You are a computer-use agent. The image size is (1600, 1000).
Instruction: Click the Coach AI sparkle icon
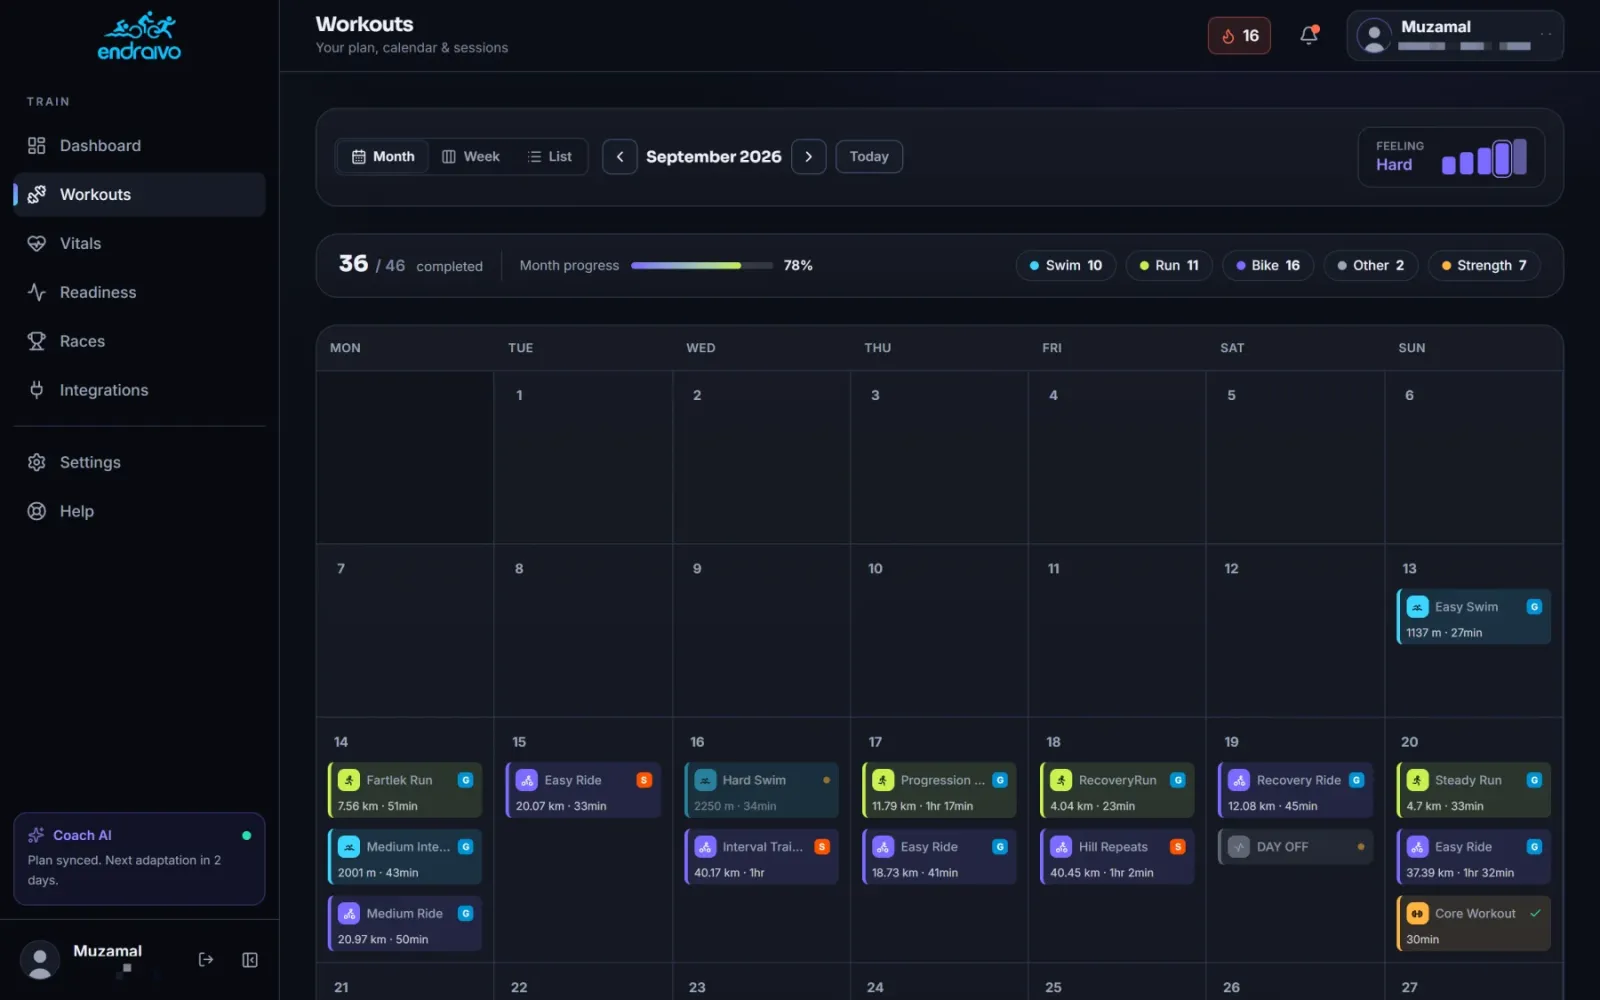click(x=37, y=835)
